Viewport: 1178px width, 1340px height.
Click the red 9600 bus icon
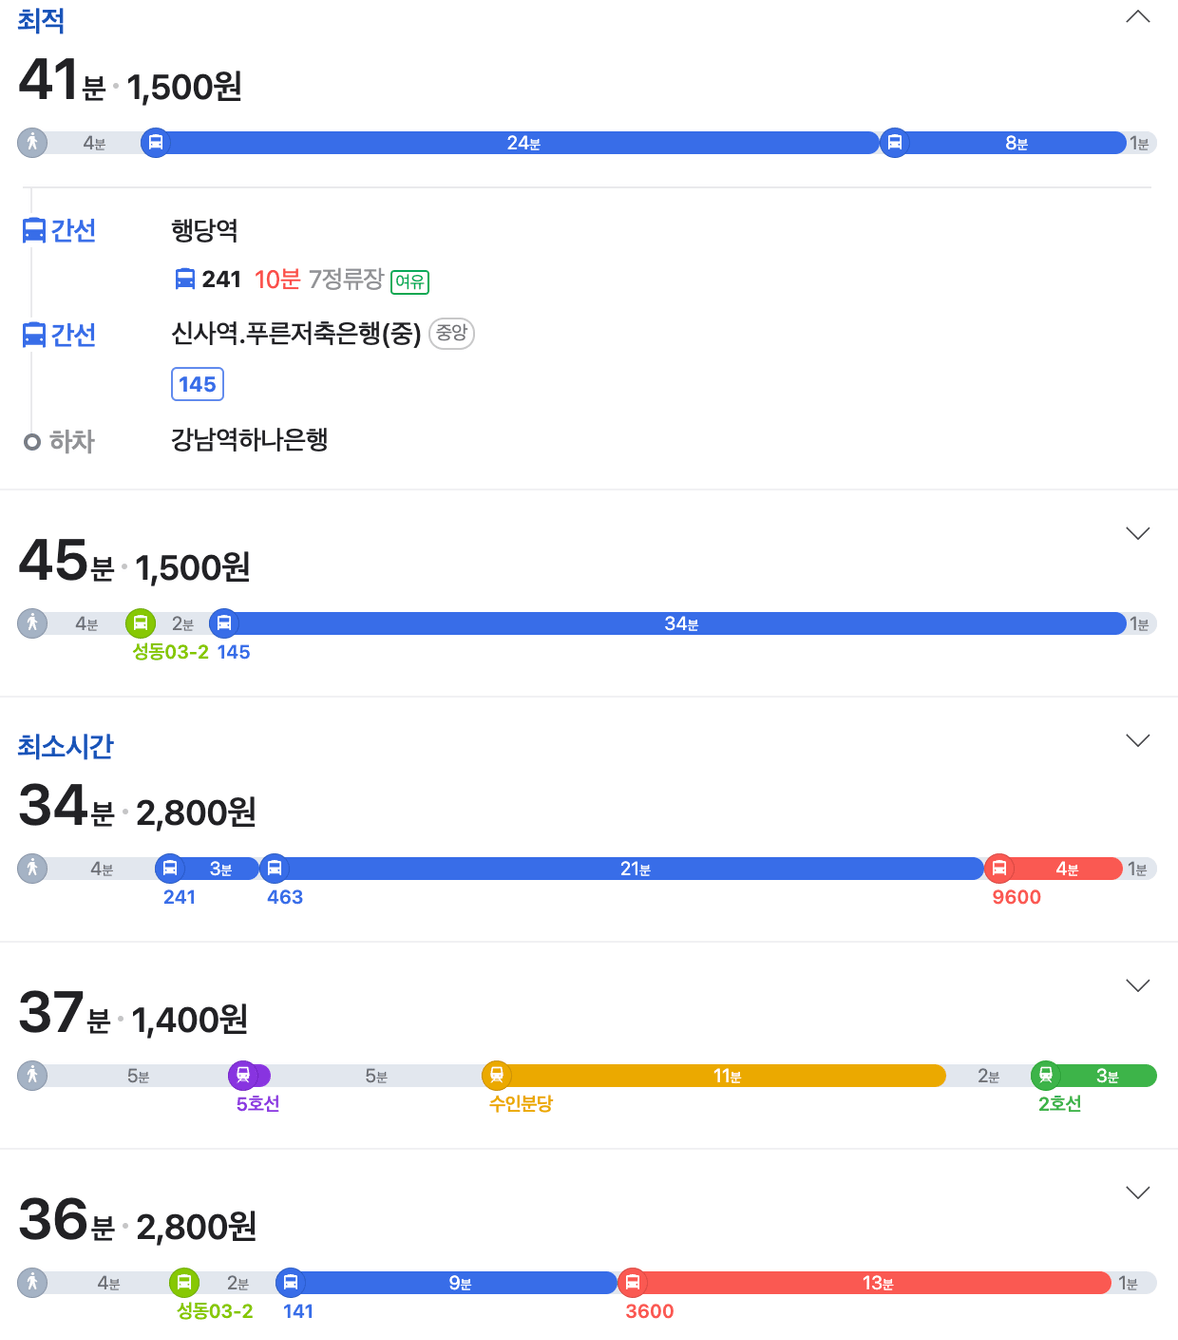[998, 868]
